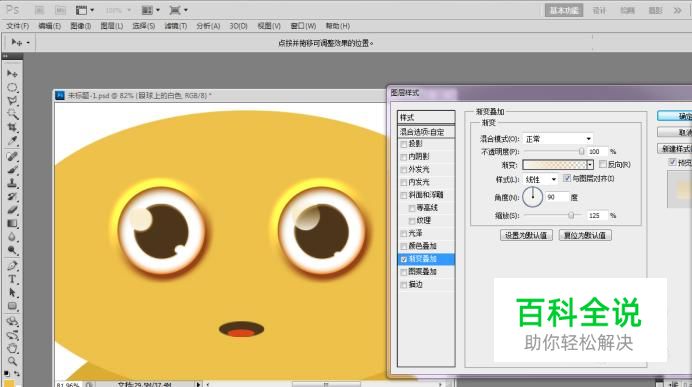The height and width of the screenshot is (387, 692).
Task: Enable the 内发光 (Inner Glow) checkbox
Action: point(403,183)
